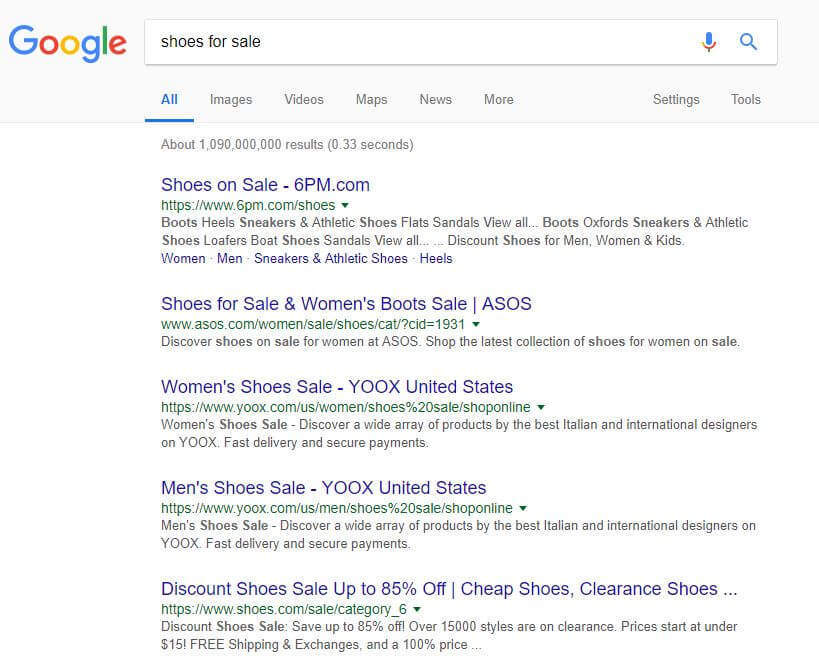The image size is (819, 669).
Task: Expand the arrow next to the 6pm.com/shoes URL
Action: [345, 205]
